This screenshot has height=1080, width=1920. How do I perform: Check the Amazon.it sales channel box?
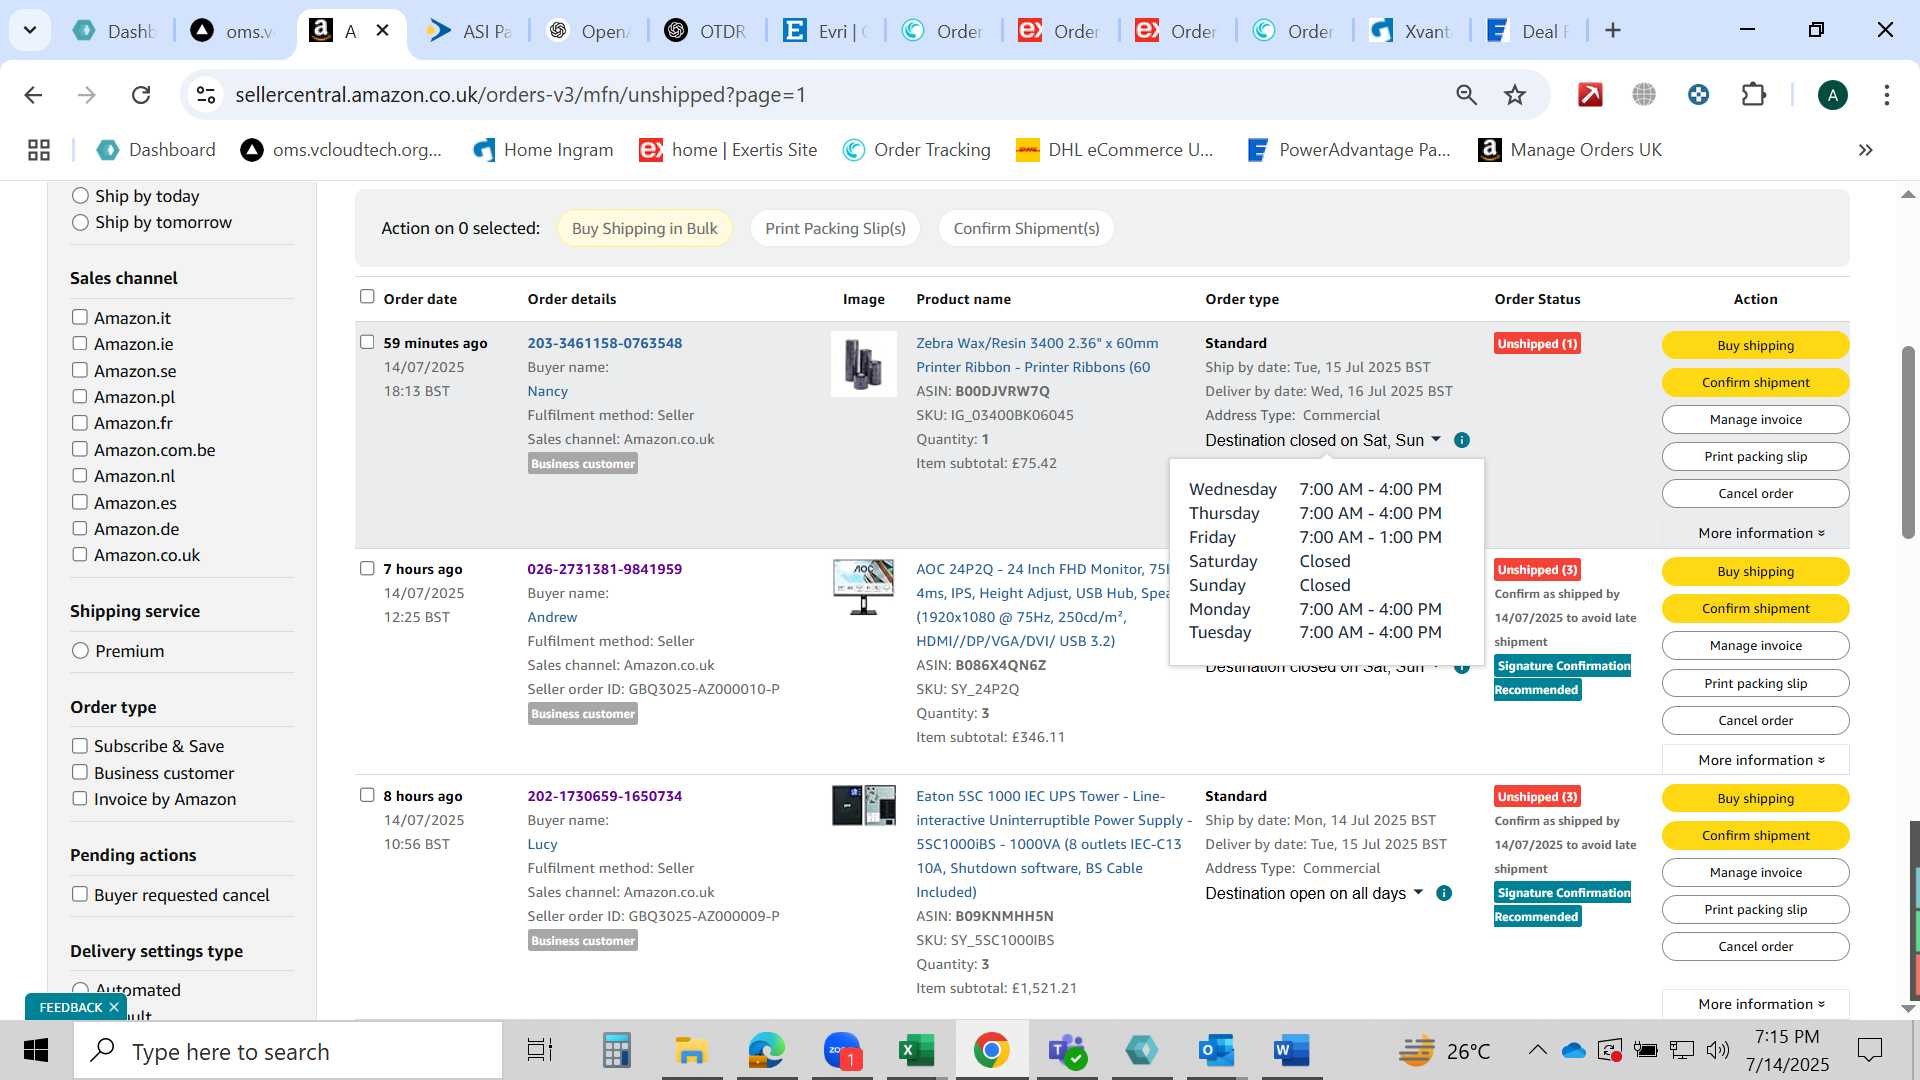80,317
